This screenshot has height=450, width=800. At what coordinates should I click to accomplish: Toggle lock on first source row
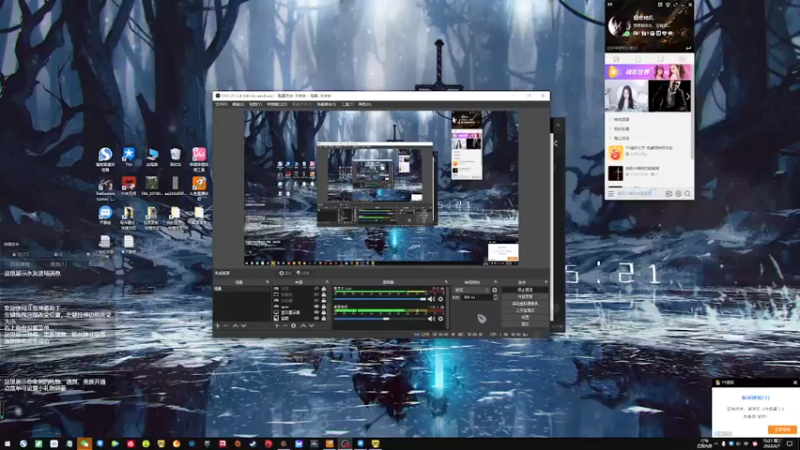(x=323, y=289)
